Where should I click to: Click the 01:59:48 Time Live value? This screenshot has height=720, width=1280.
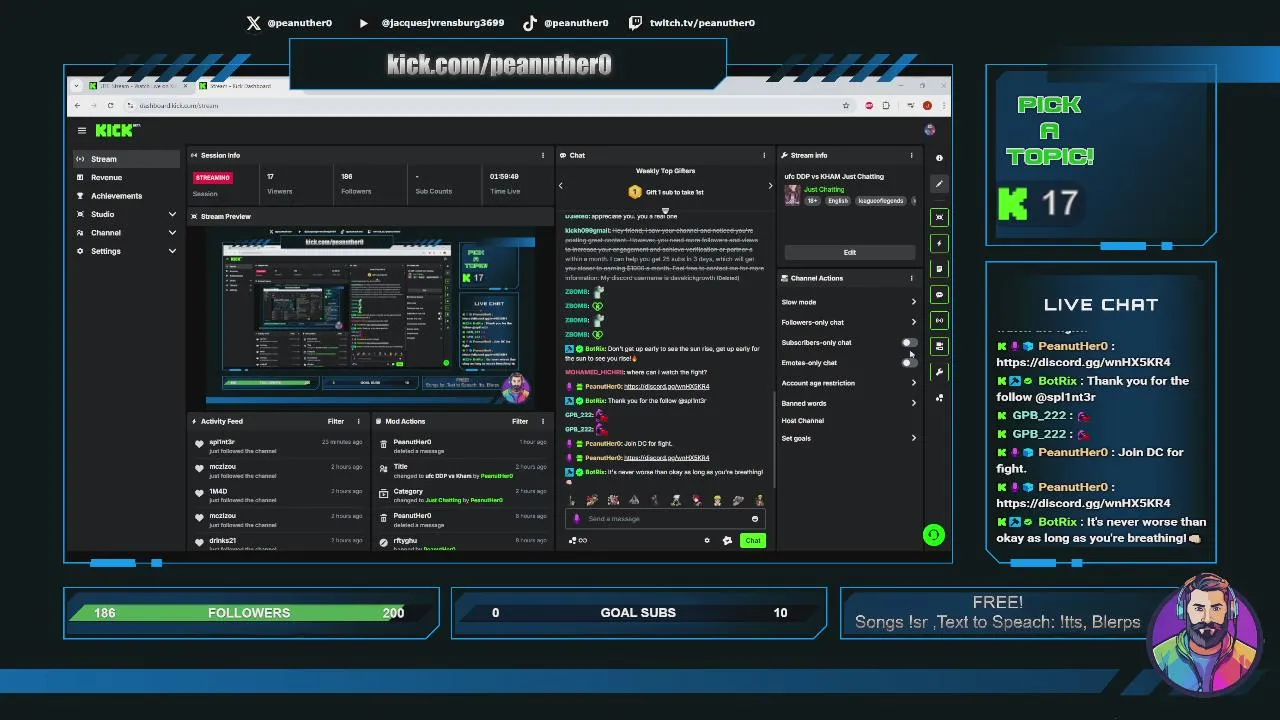505,177
